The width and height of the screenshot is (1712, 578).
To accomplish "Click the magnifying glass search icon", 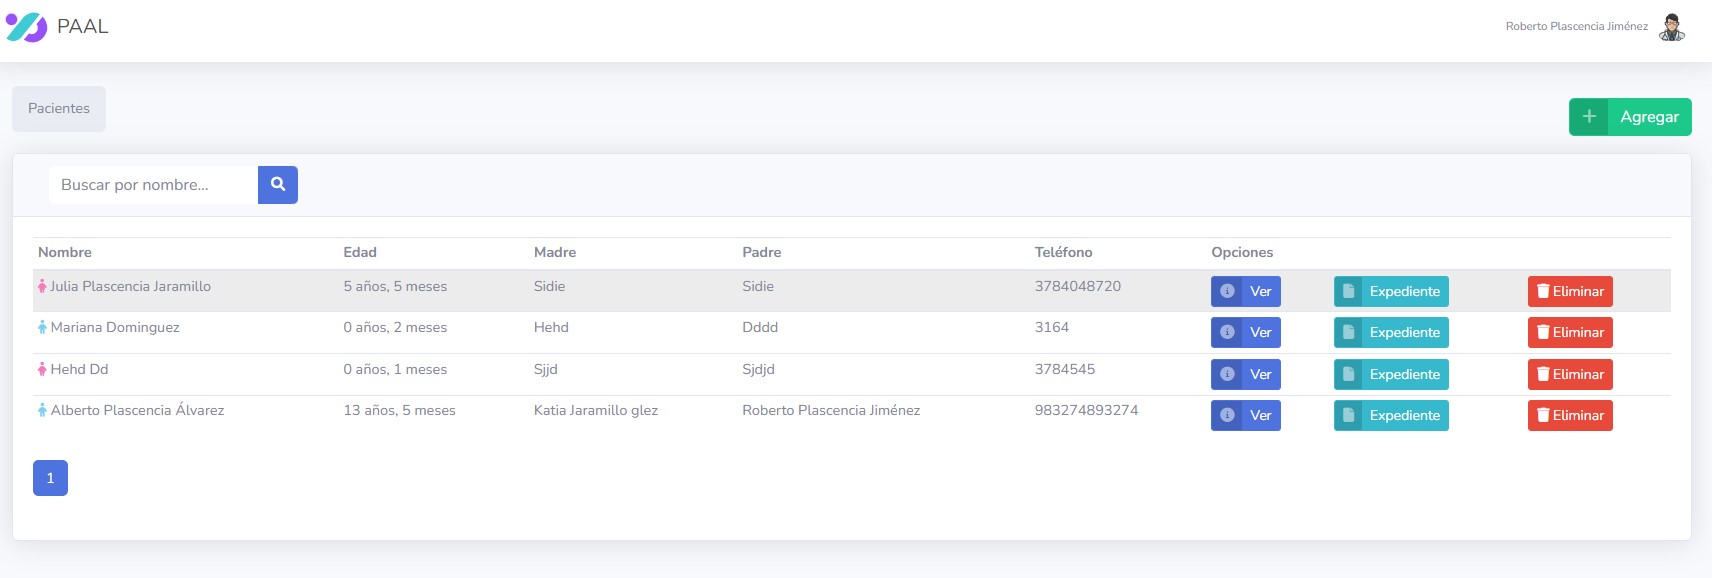I will [278, 185].
